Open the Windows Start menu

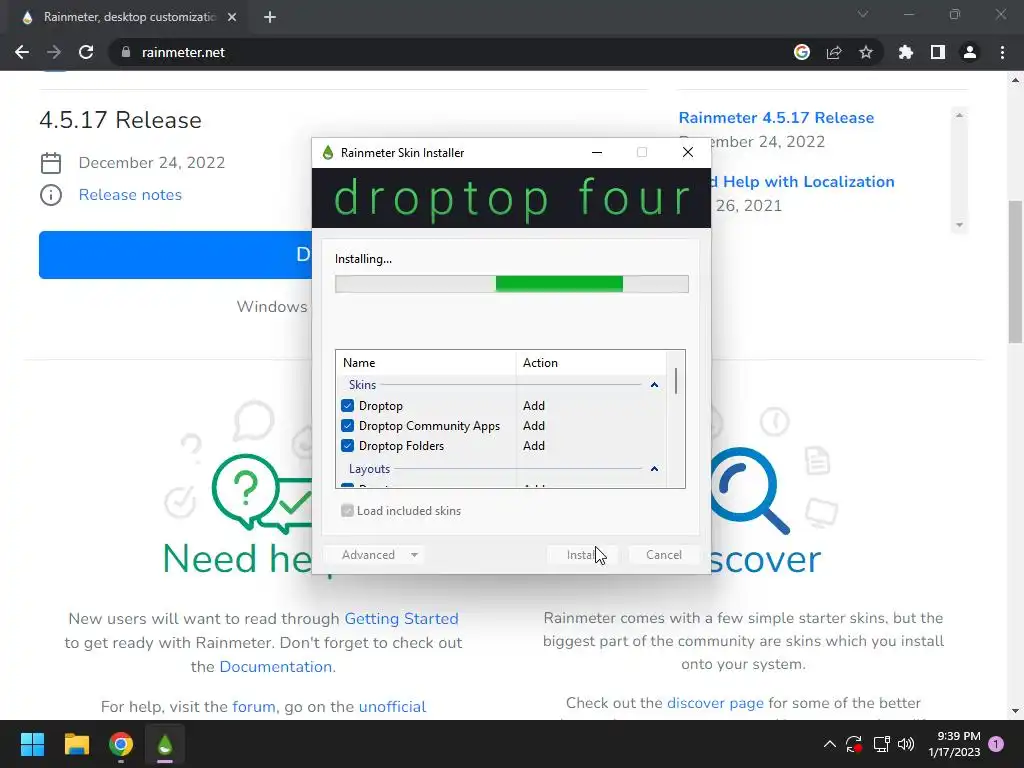[32, 744]
